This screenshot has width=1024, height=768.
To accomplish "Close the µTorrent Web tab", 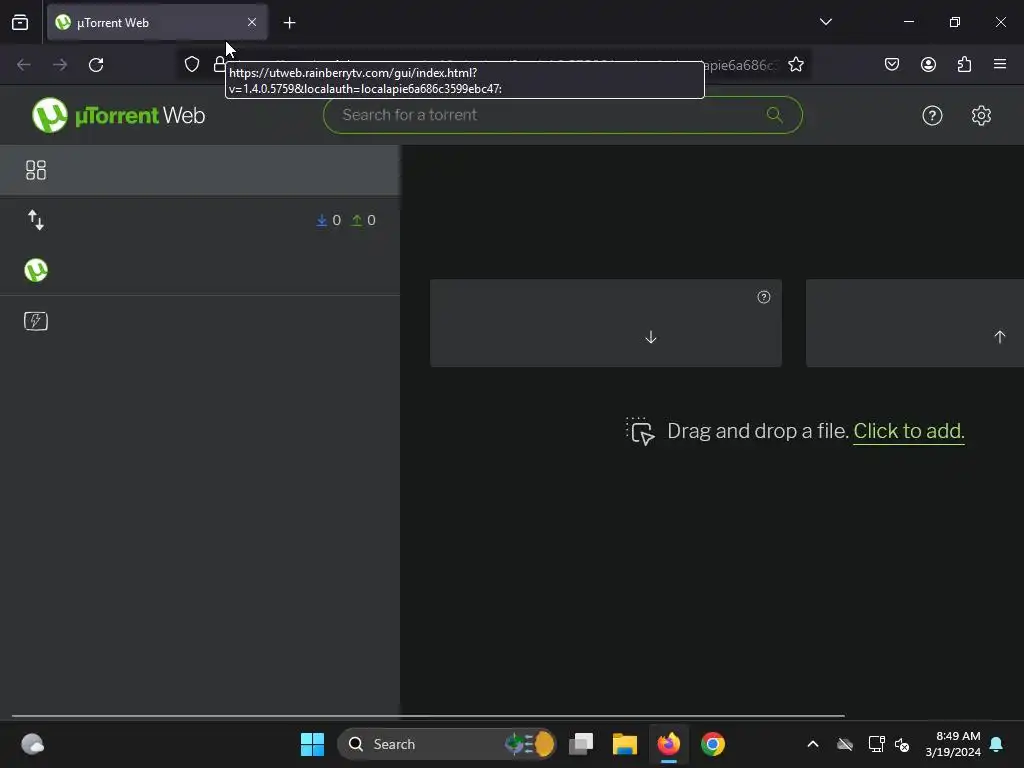I will 252,22.
